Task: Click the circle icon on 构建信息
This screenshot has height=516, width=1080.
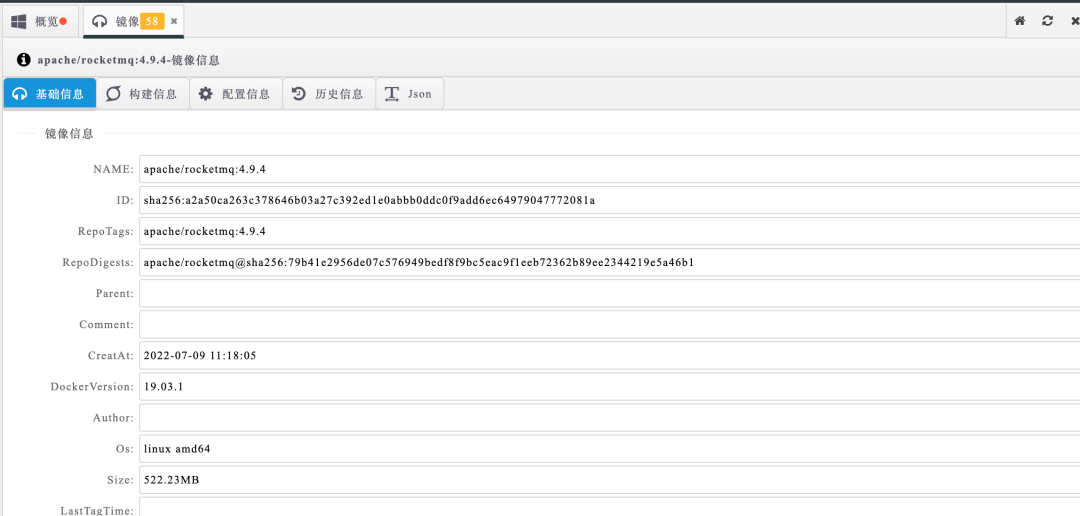Action: (x=113, y=94)
